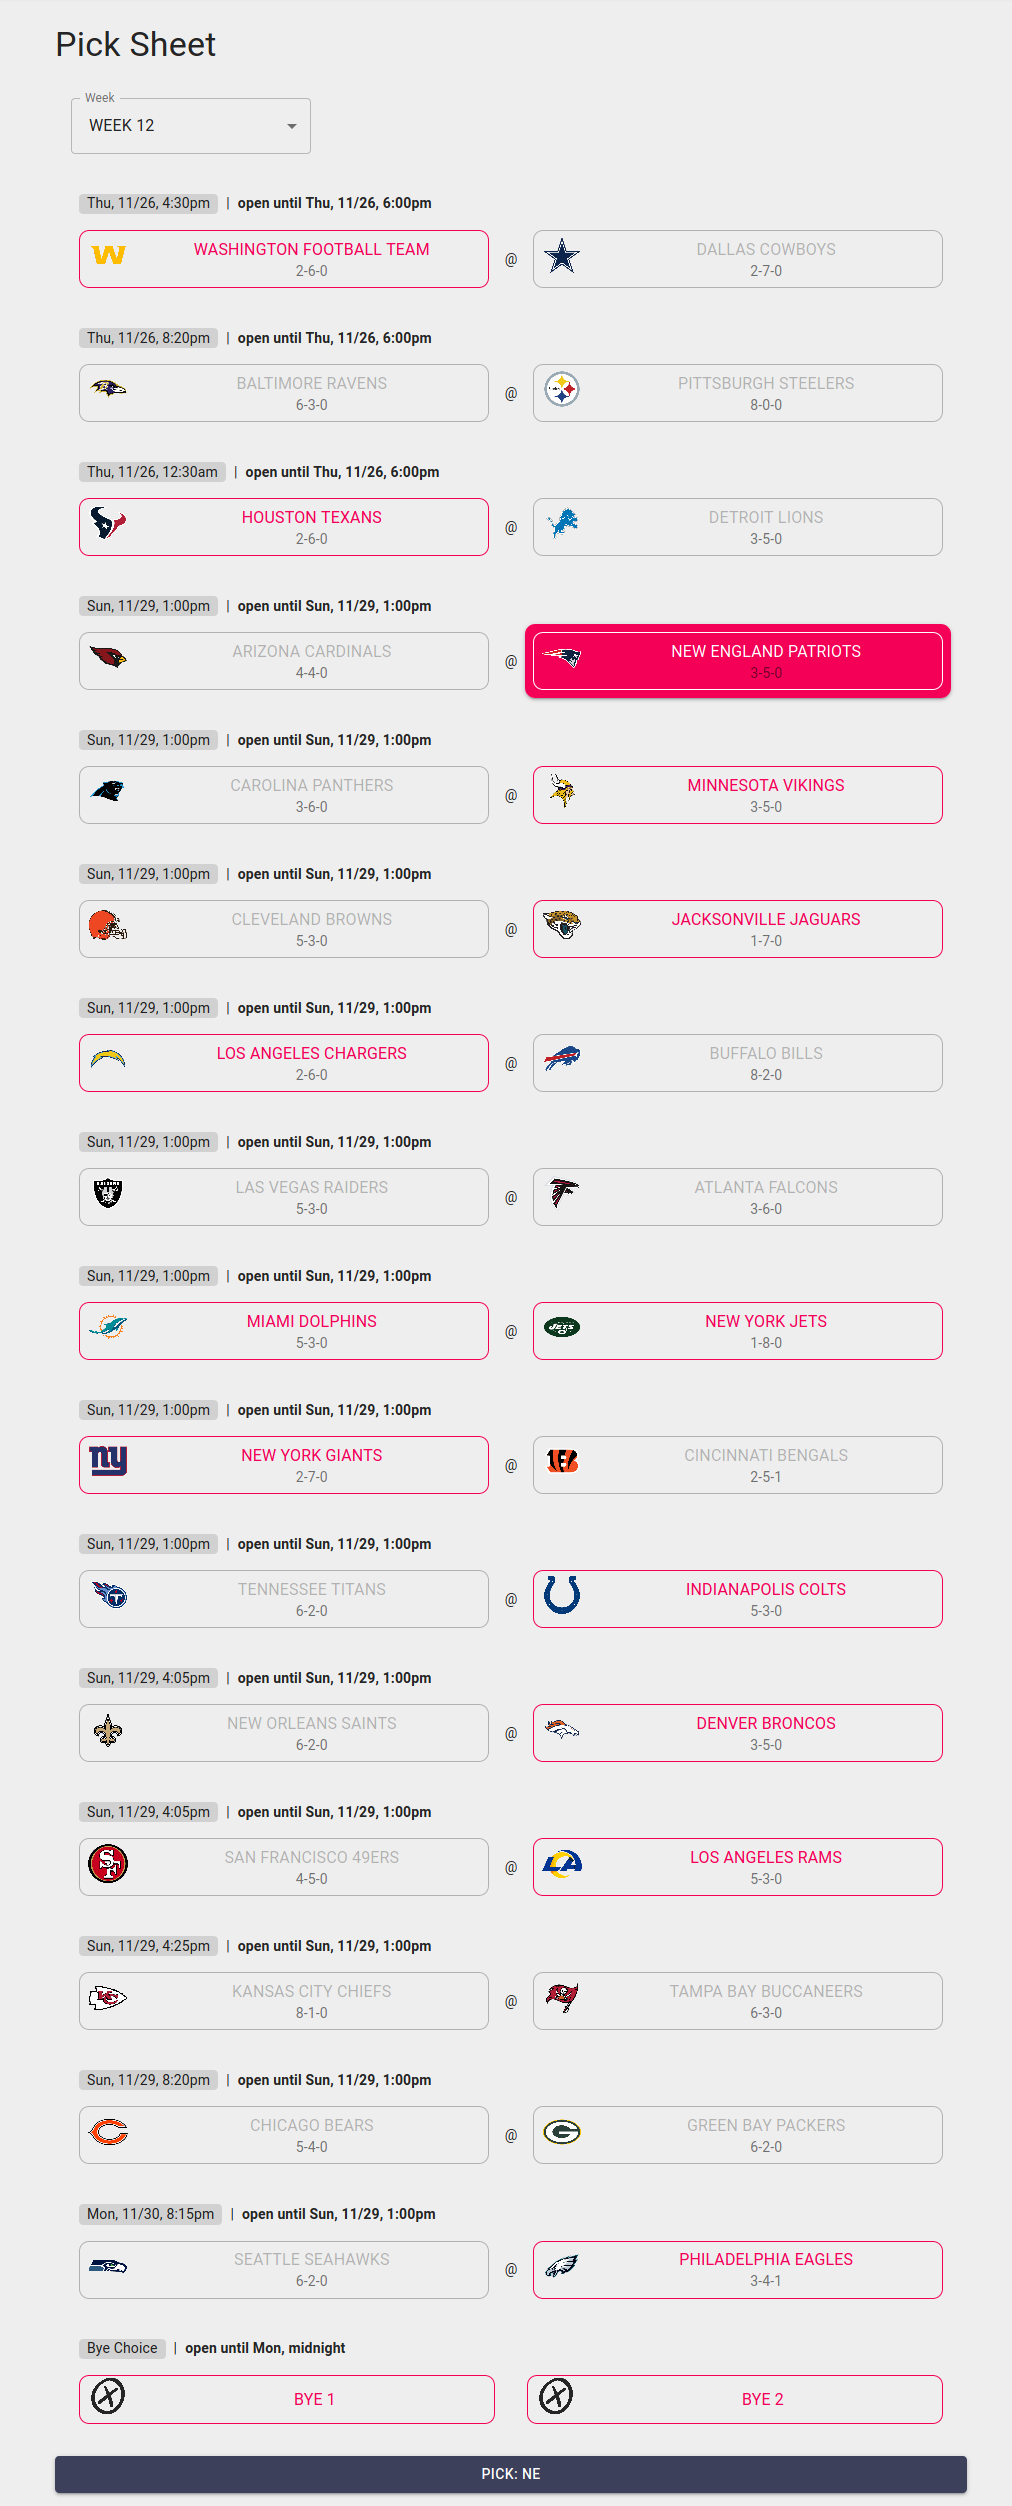Click the San Francisco 49ers logo

pos(108,1863)
